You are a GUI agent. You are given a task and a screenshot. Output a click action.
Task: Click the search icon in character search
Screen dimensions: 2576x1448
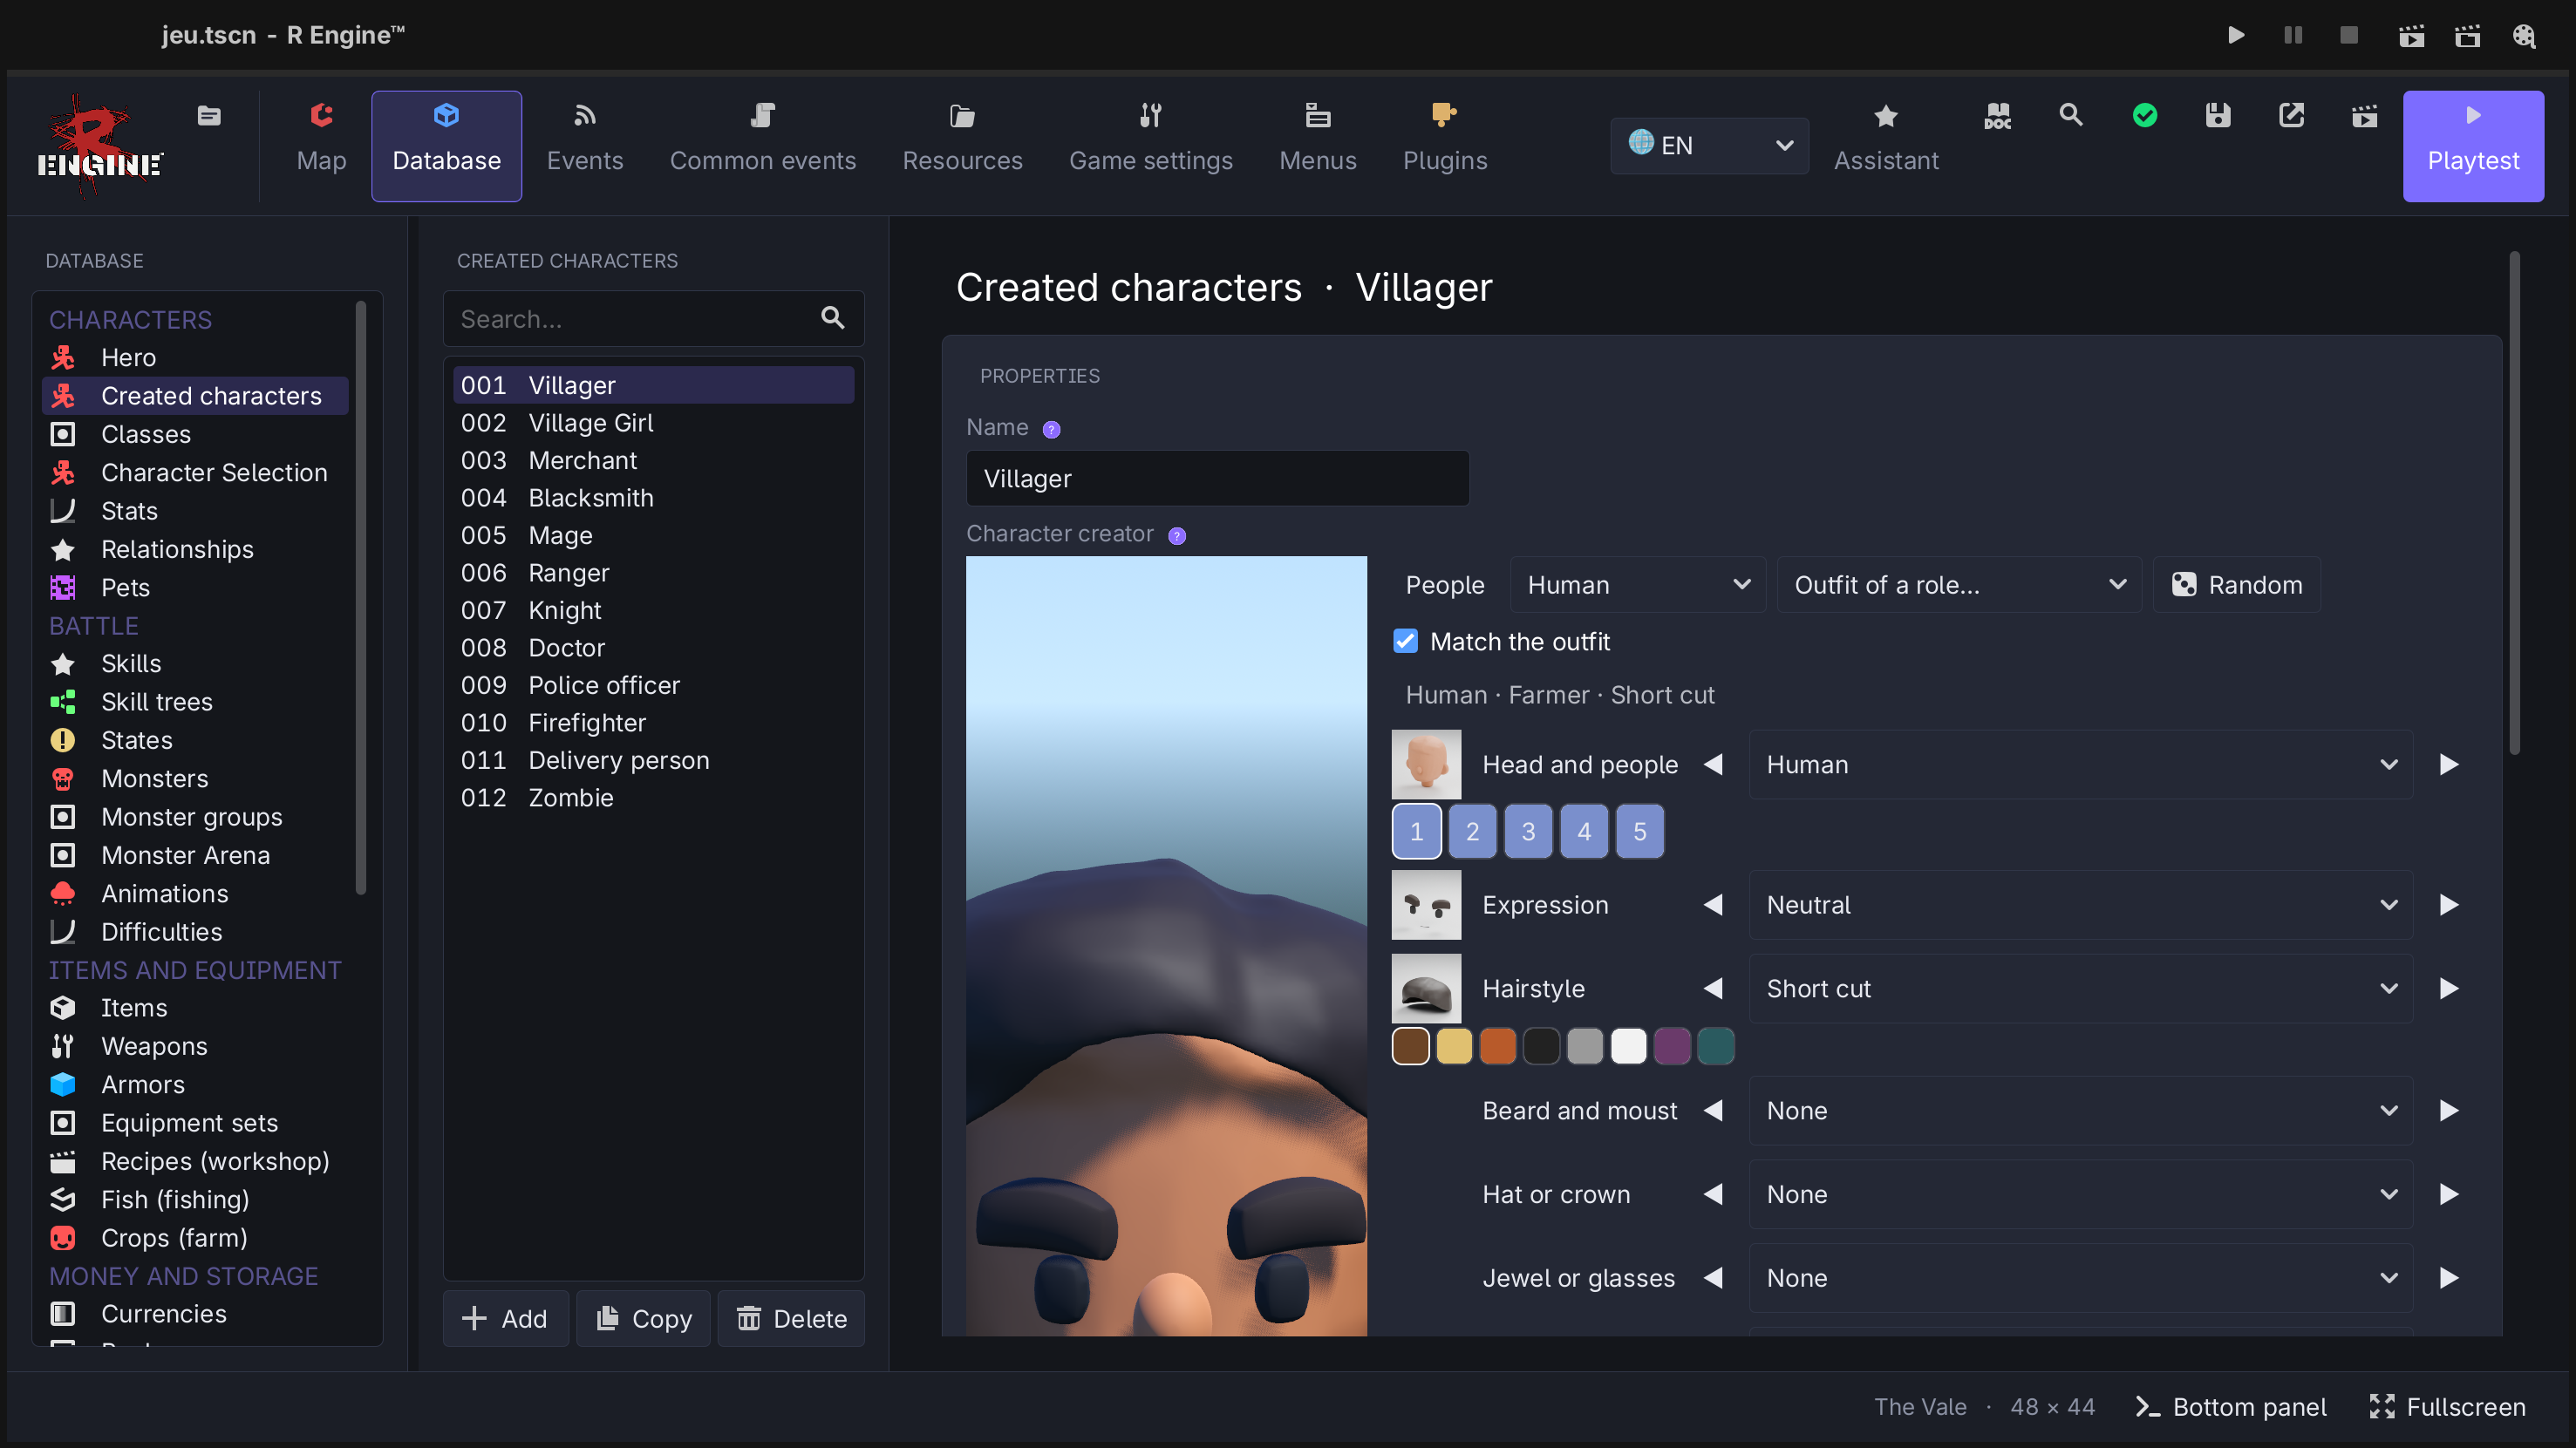pos(832,318)
